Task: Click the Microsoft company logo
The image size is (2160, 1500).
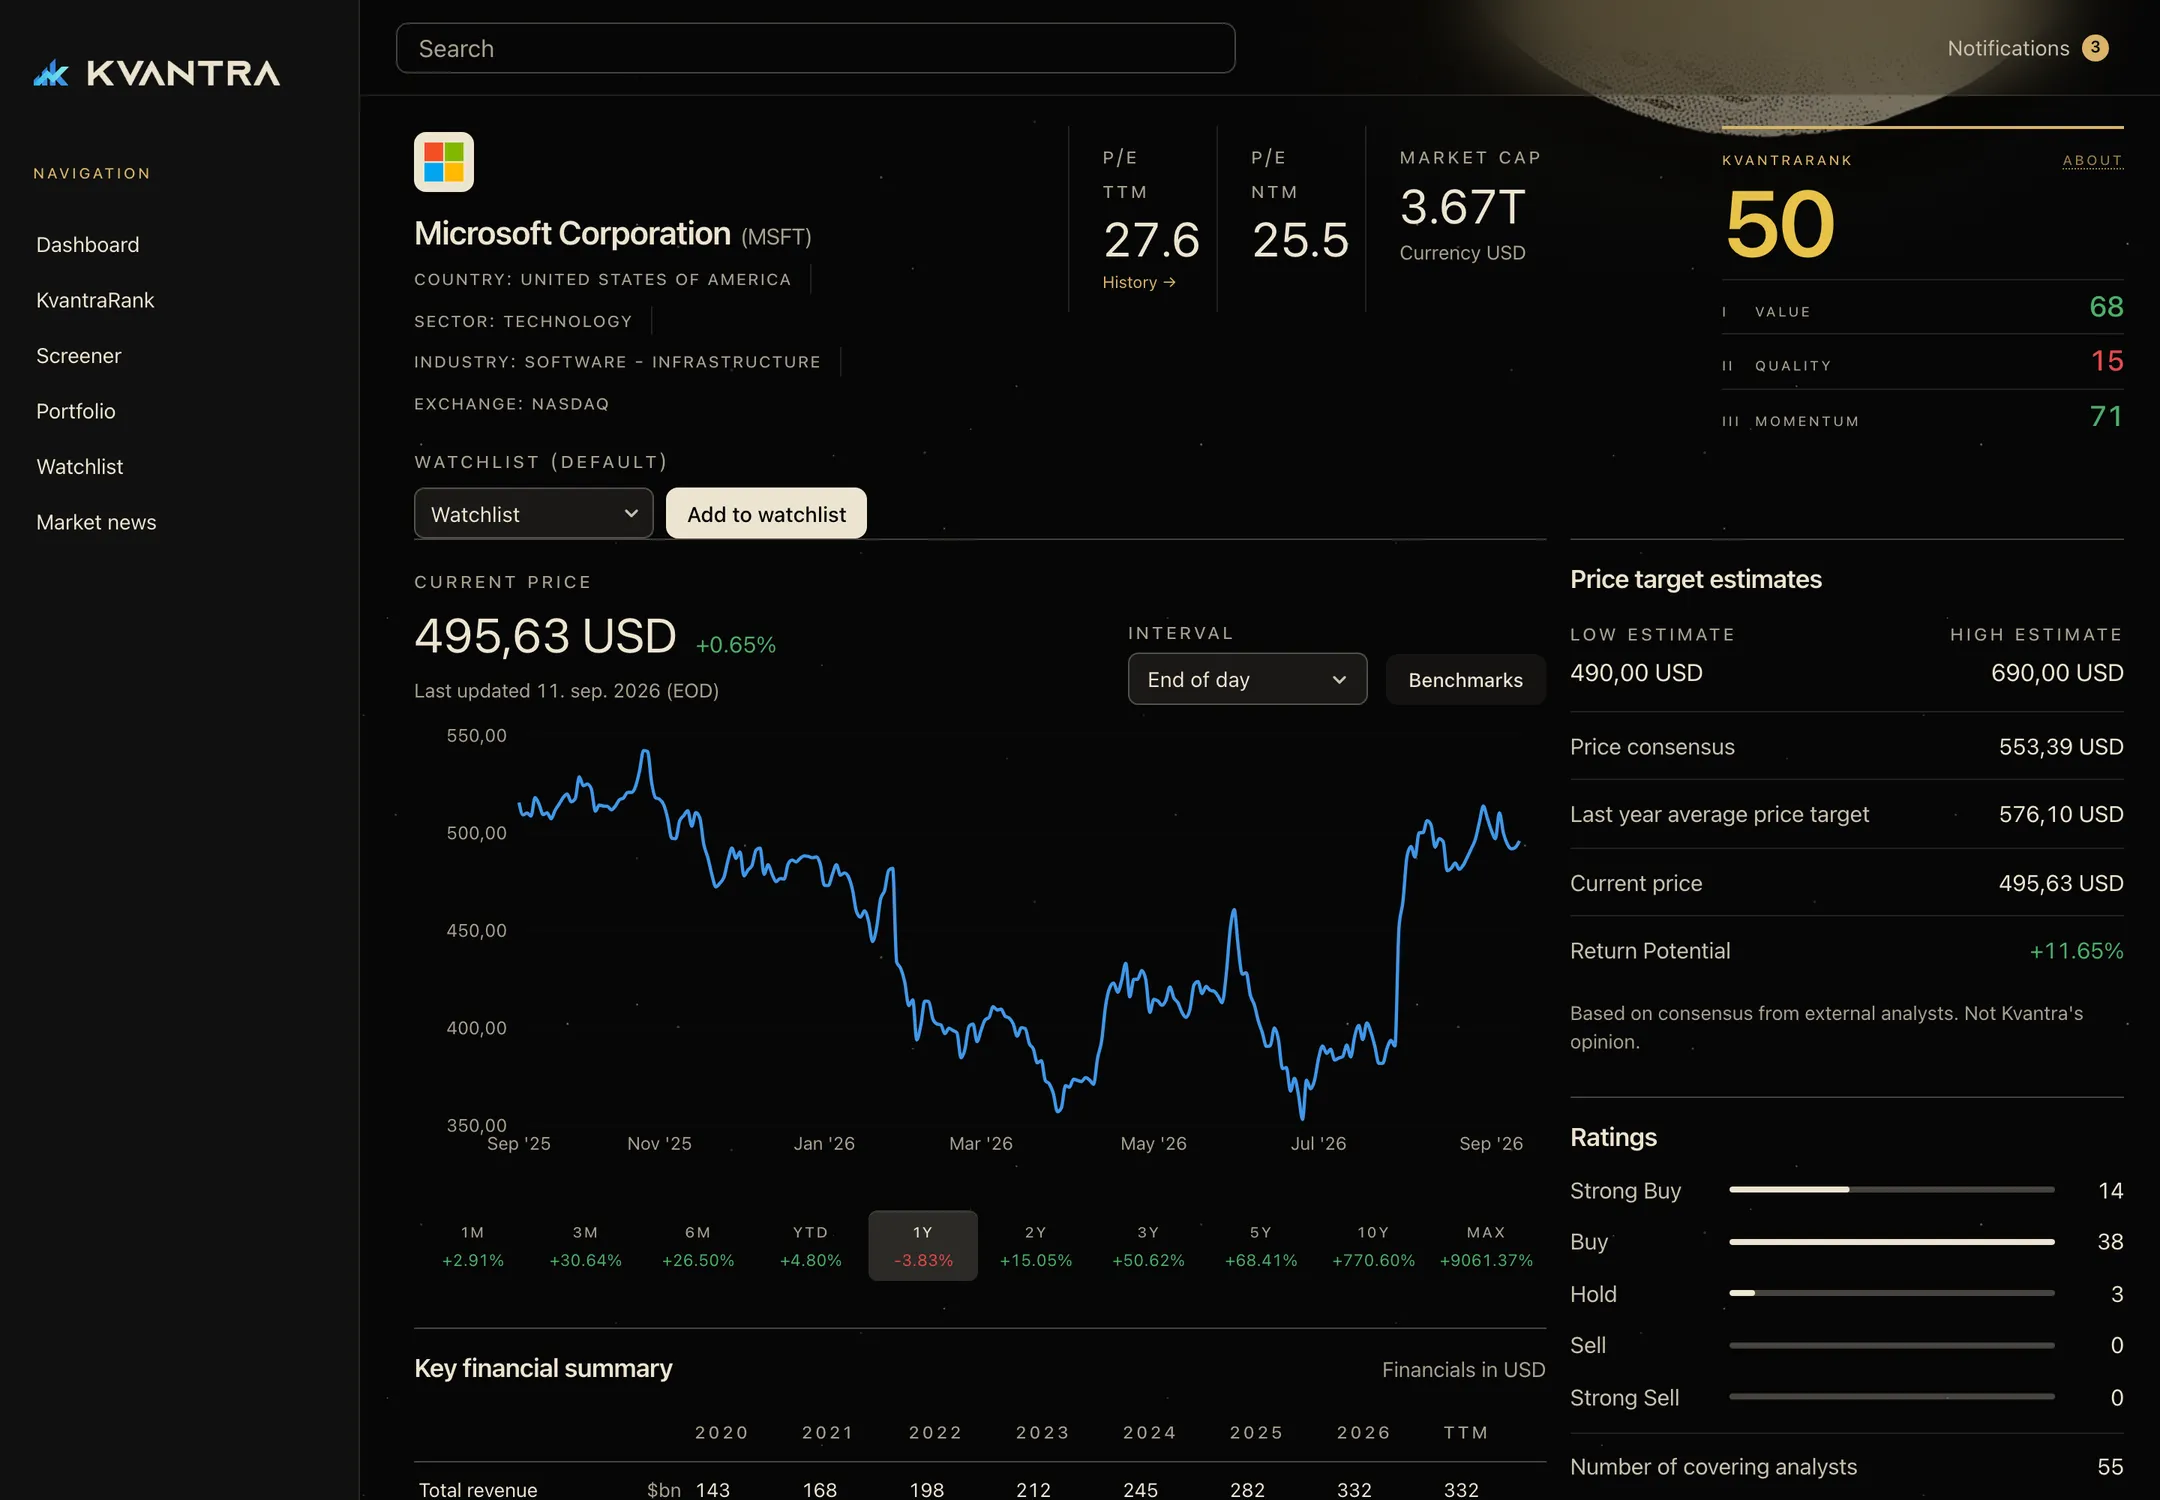Action: (444, 162)
